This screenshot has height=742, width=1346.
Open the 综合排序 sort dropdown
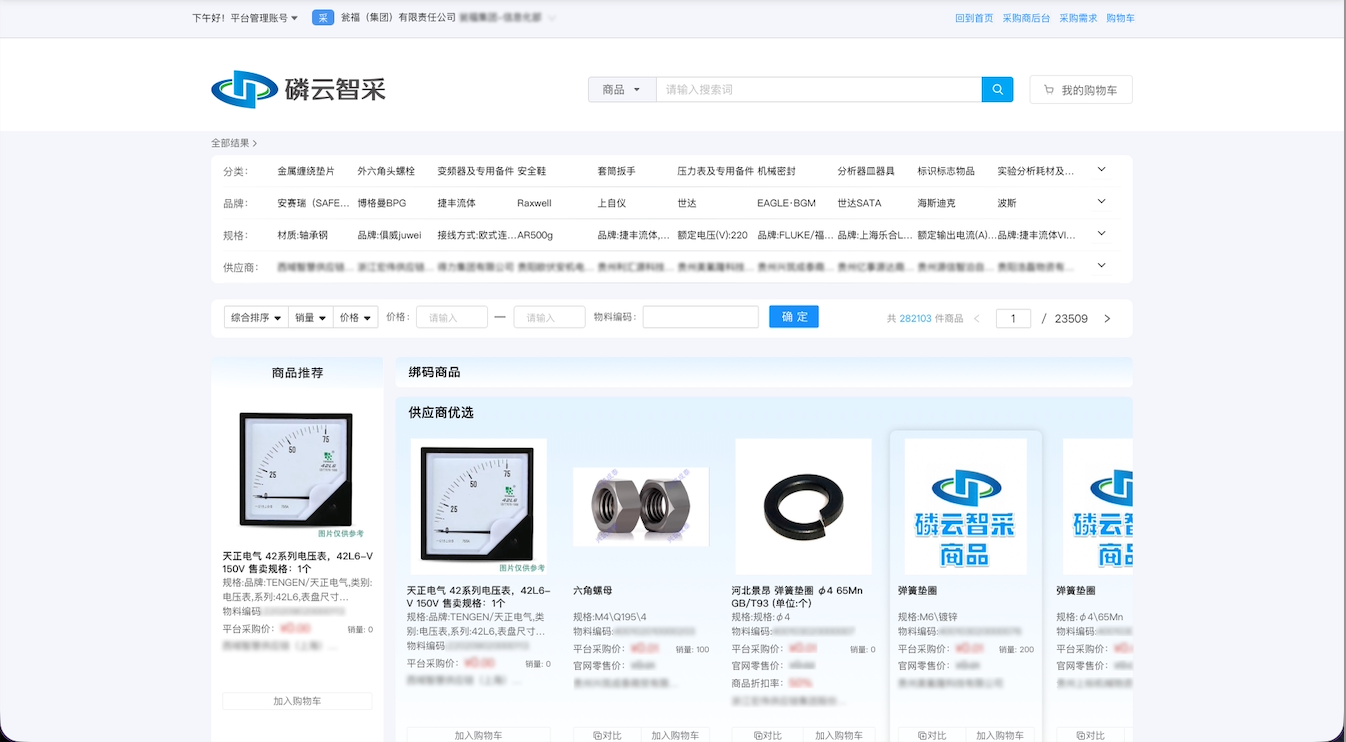tap(255, 318)
